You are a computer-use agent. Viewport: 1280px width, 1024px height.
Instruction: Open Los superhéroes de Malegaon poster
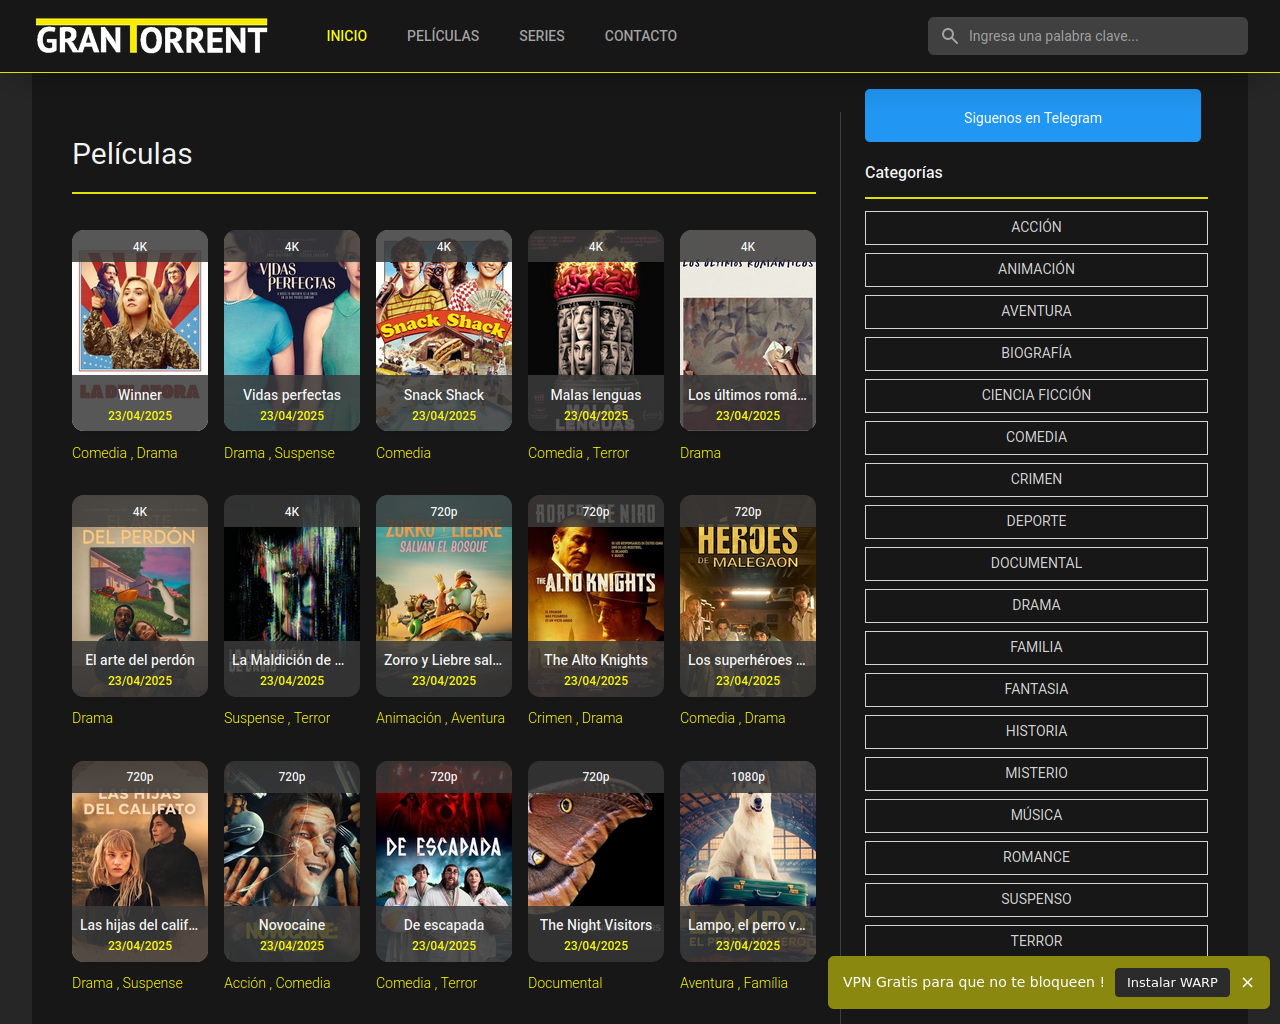(x=748, y=596)
